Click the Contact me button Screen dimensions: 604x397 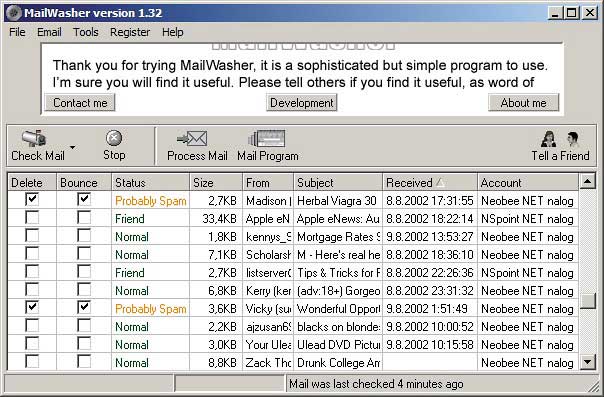[x=80, y=103]
